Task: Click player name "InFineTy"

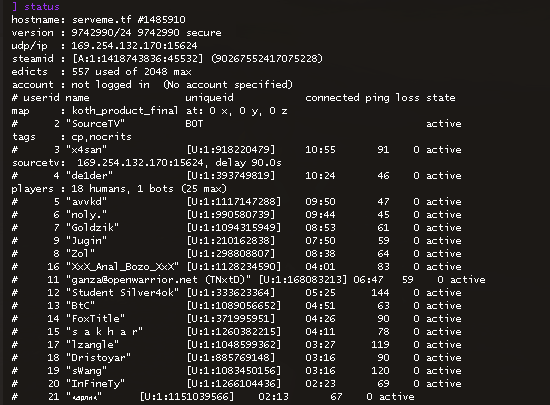Action: coord(95,383)
